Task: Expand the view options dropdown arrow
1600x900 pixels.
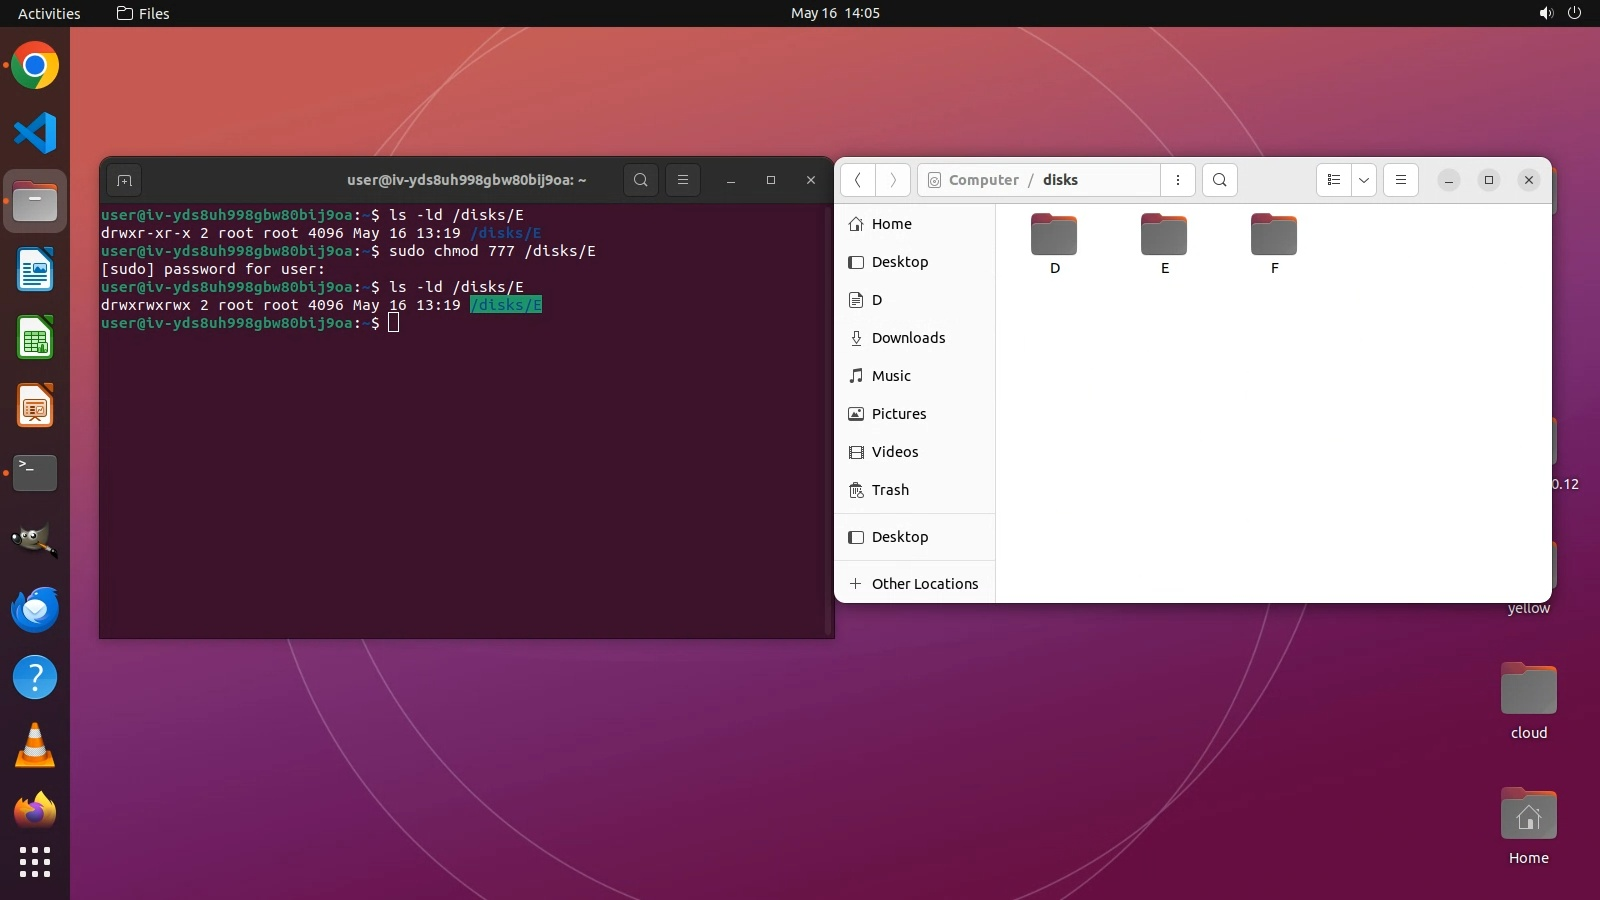Action: tap(1364, 180)
